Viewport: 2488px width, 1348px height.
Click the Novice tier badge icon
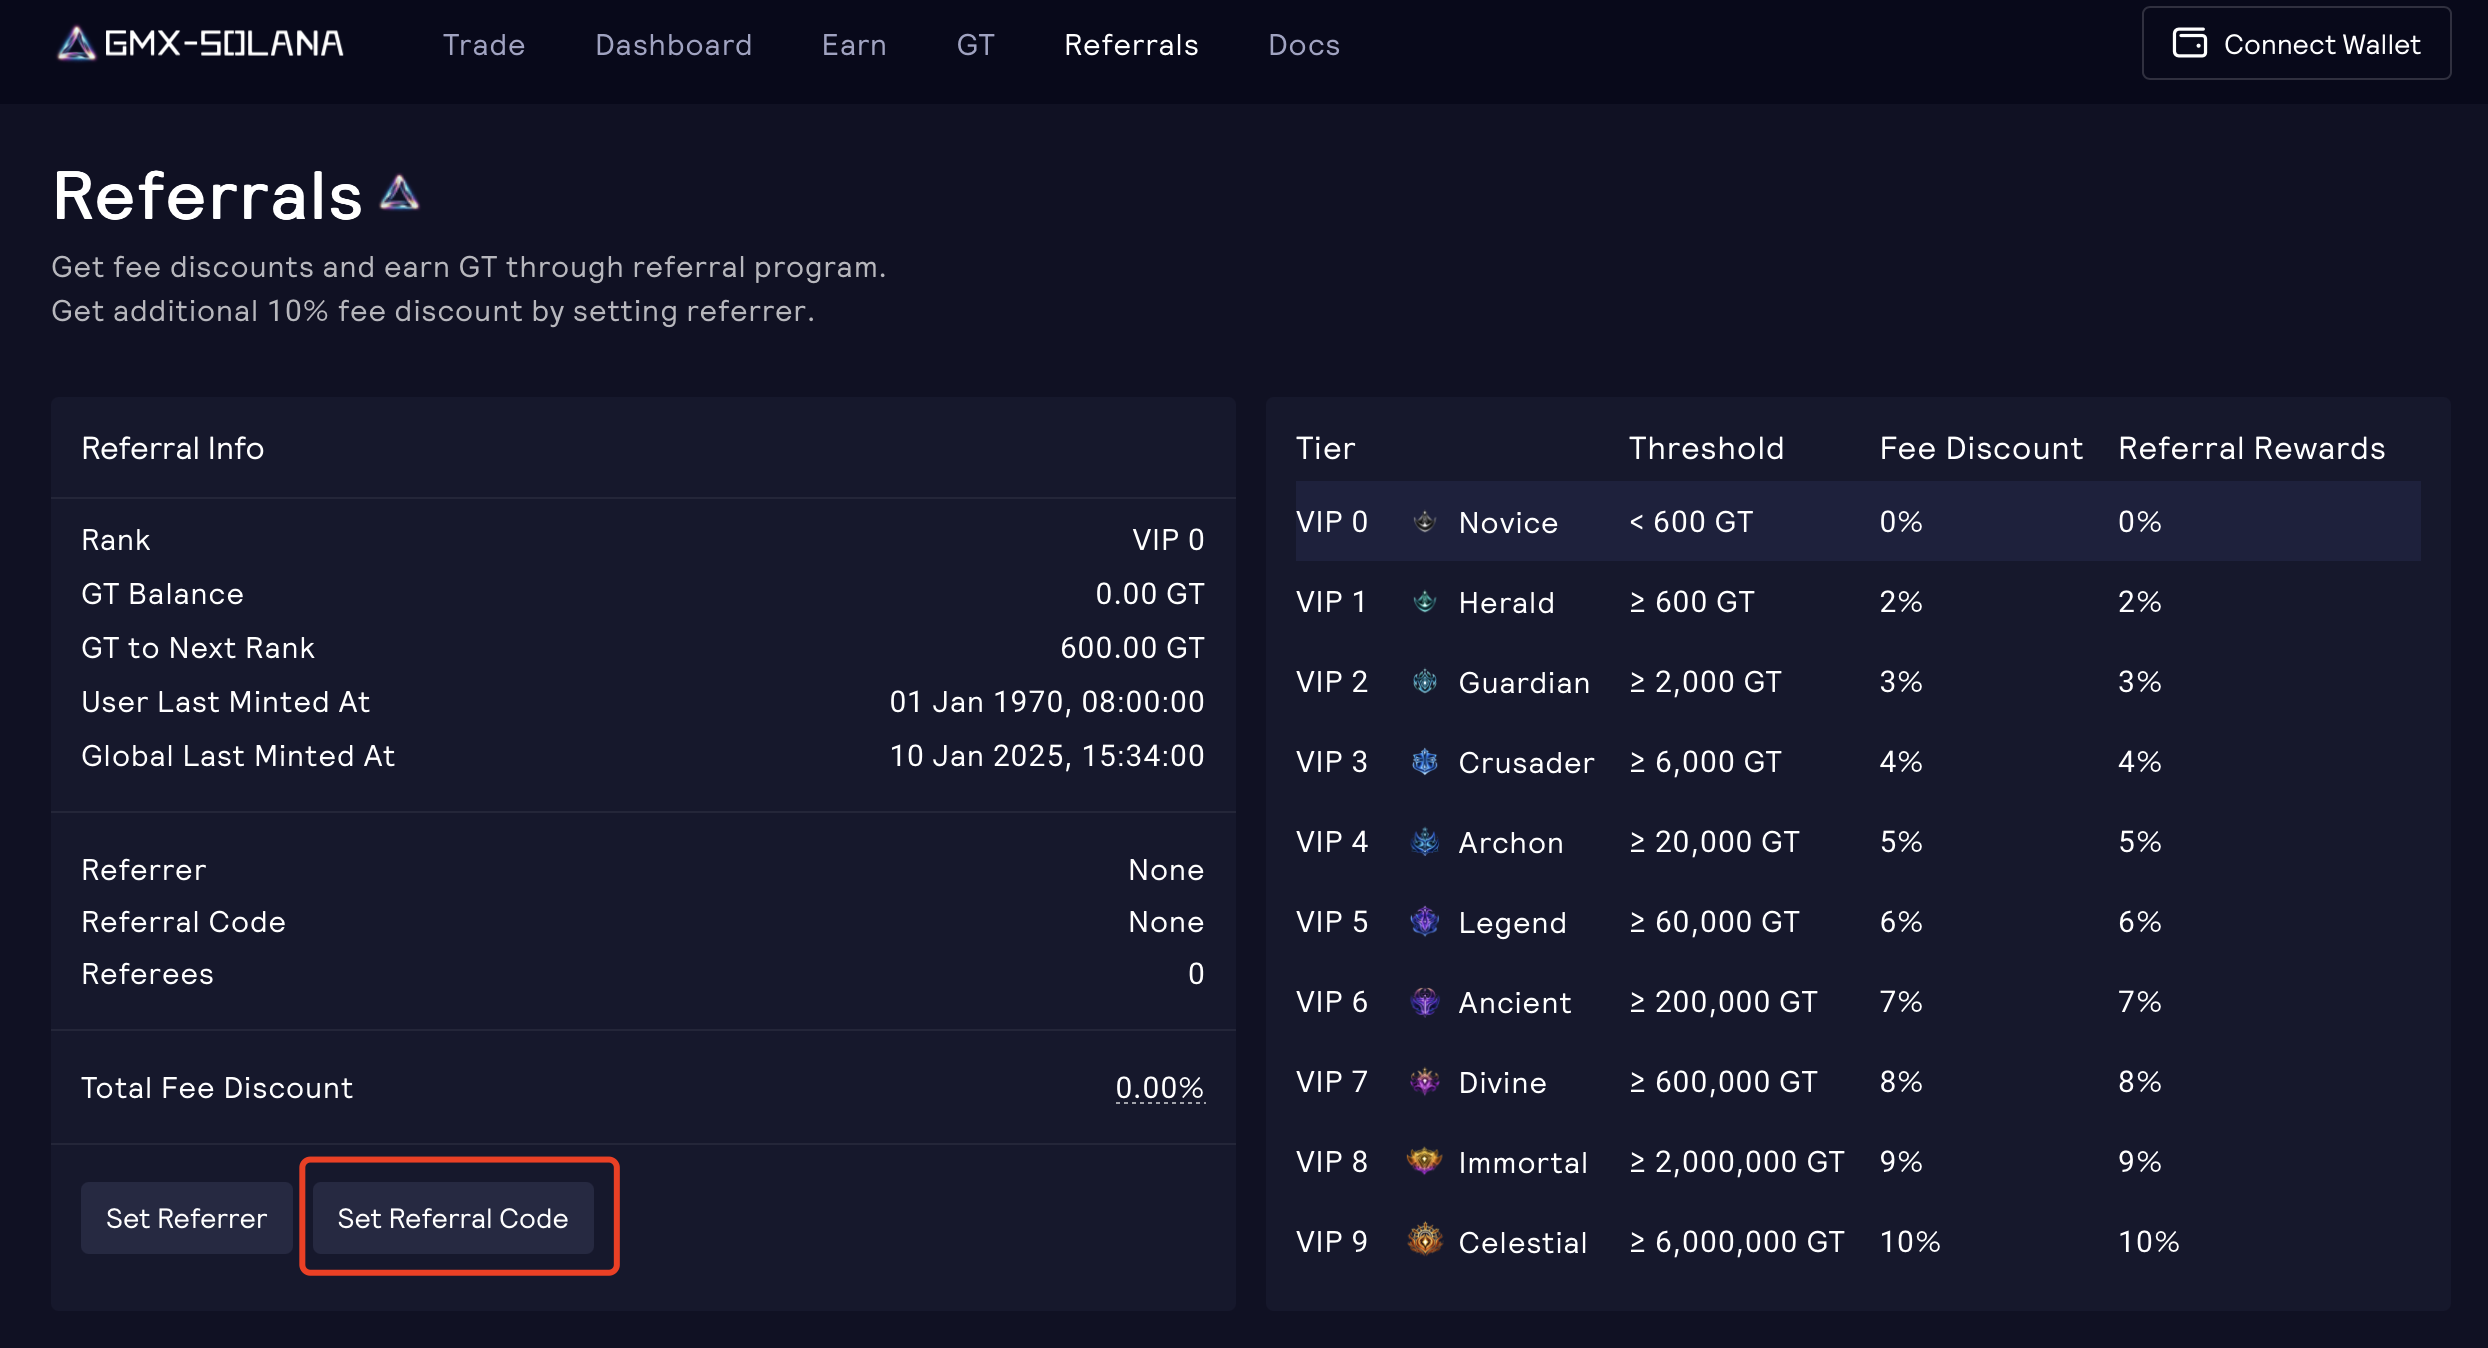pyautogui.click(x=1425, y=521)
